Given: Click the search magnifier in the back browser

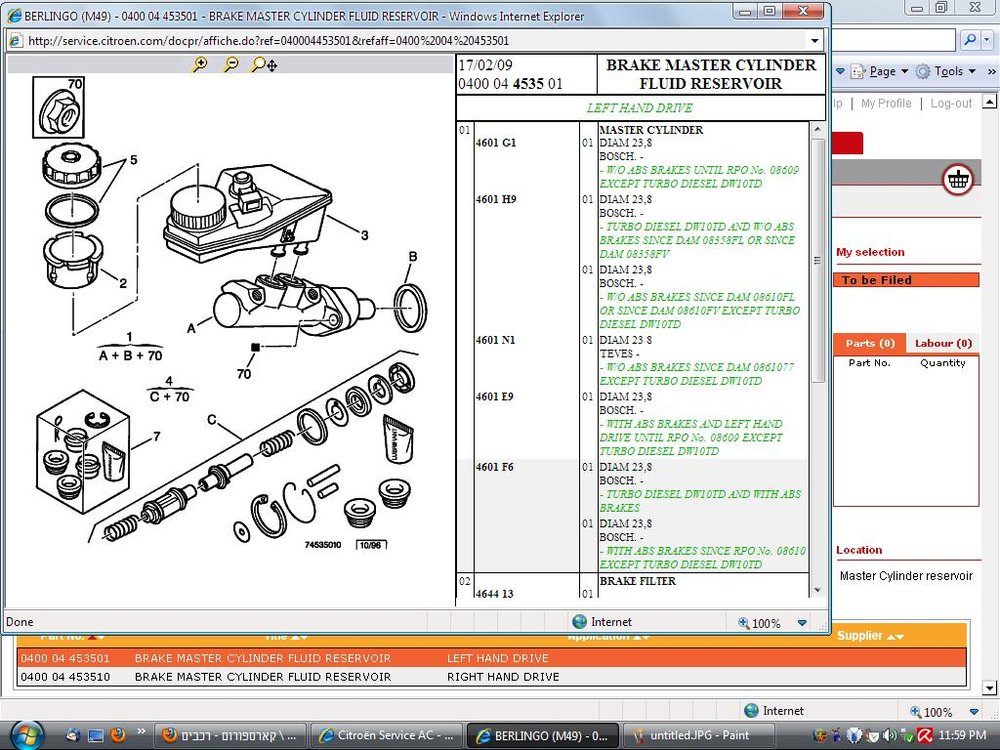Looking at the screenshot, I should [x=969, y=40].
